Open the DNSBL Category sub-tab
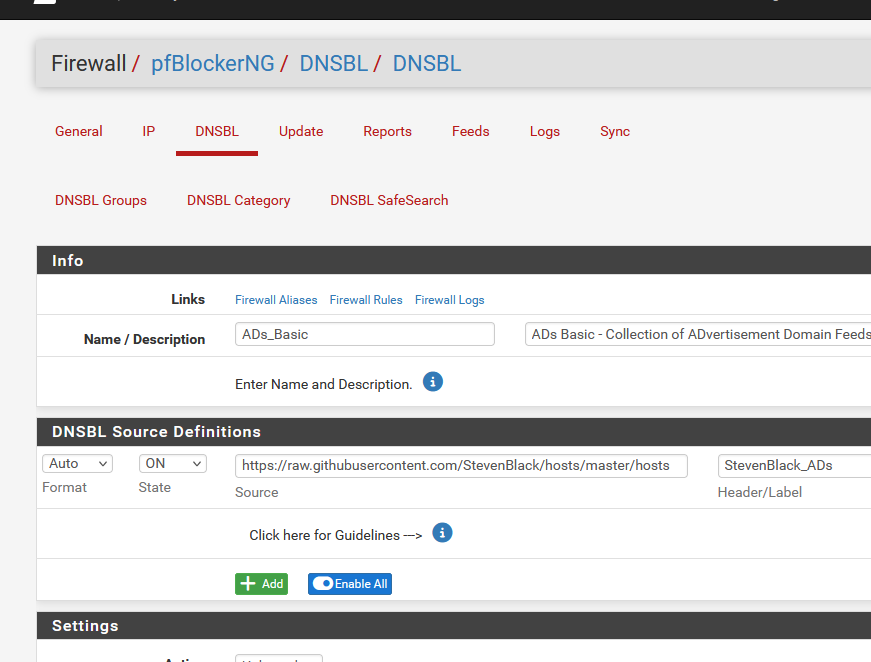Viewport: 871px width, 662px height. pyautogui.click(x=238, y=200)
